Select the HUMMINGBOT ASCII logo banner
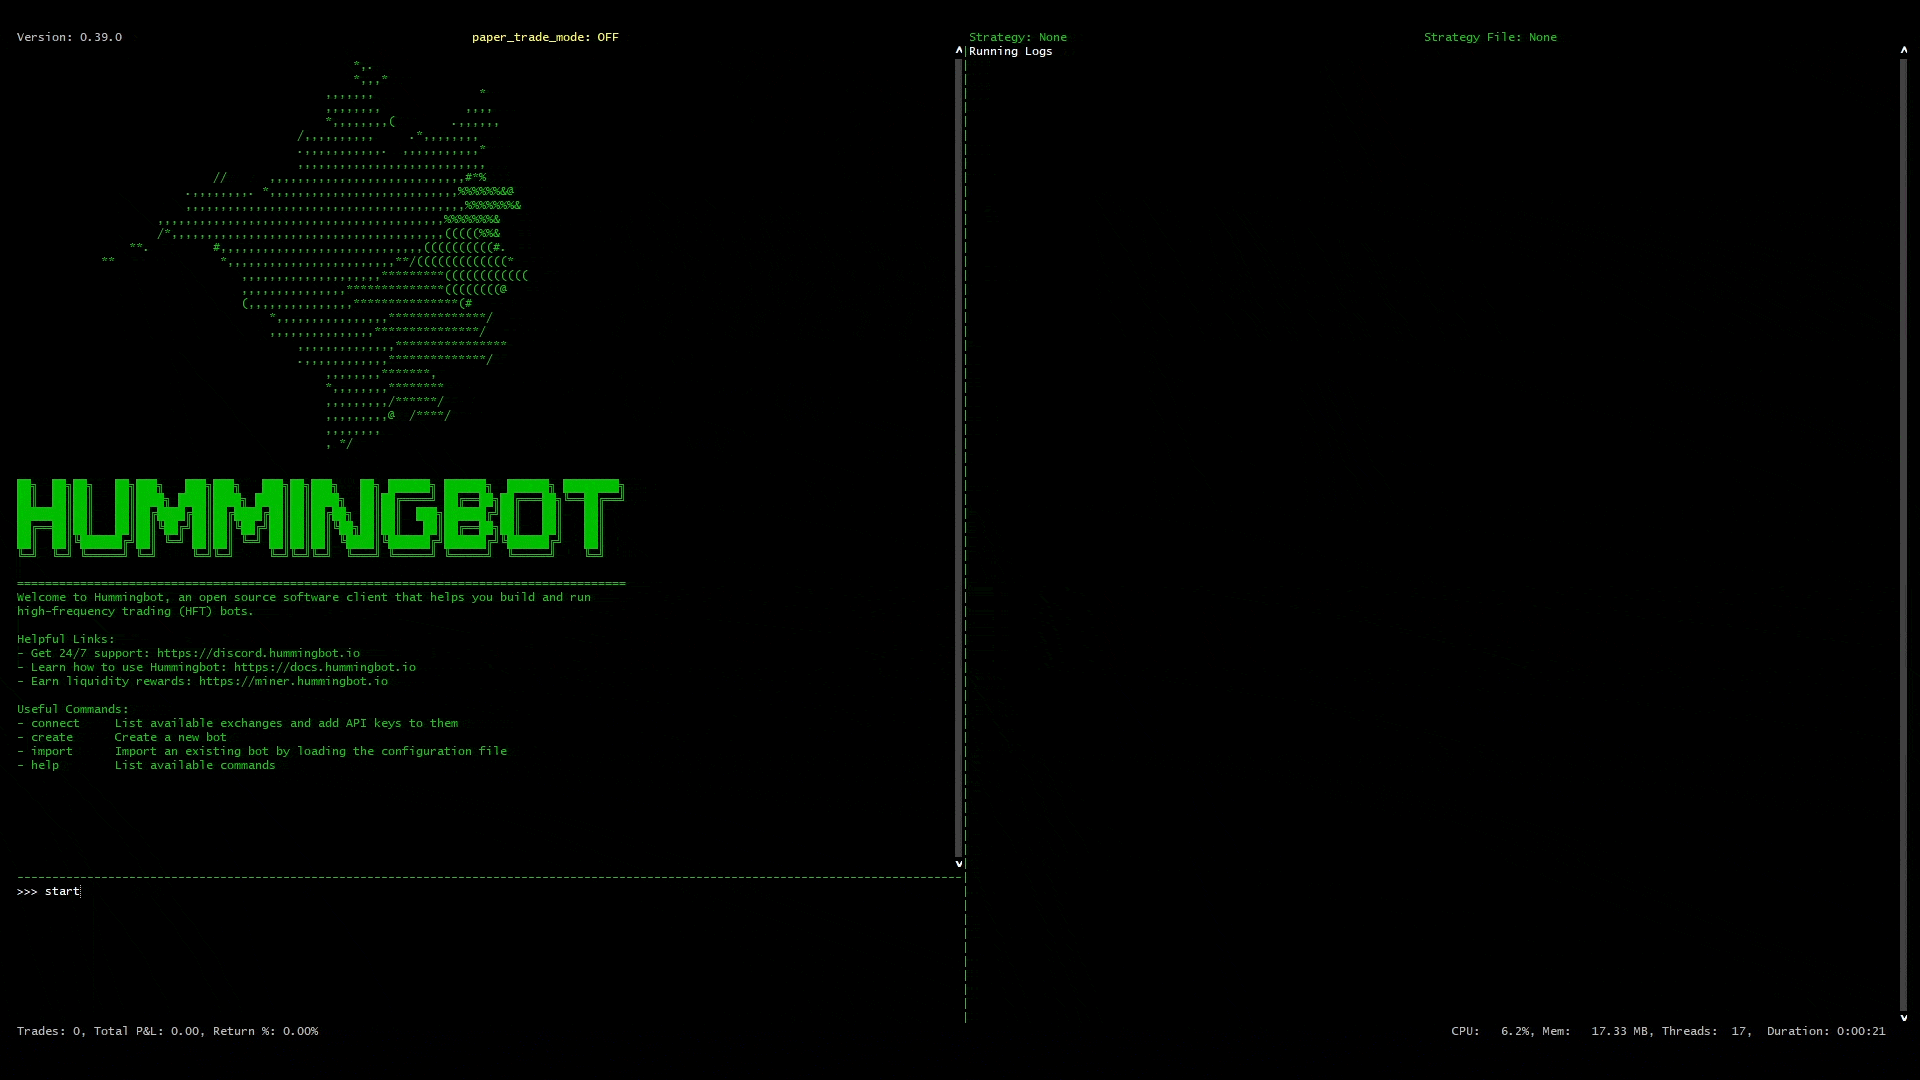Screen dimensions: 1920x1080 pyautogui.click(x=320, y=517)
